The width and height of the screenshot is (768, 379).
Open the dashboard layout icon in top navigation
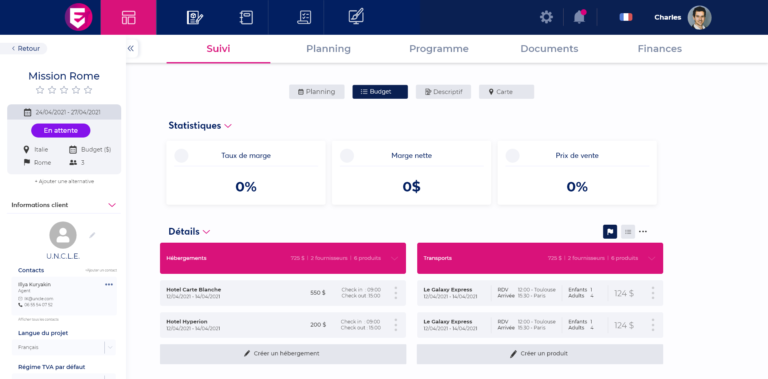click(x=128, y=17)
